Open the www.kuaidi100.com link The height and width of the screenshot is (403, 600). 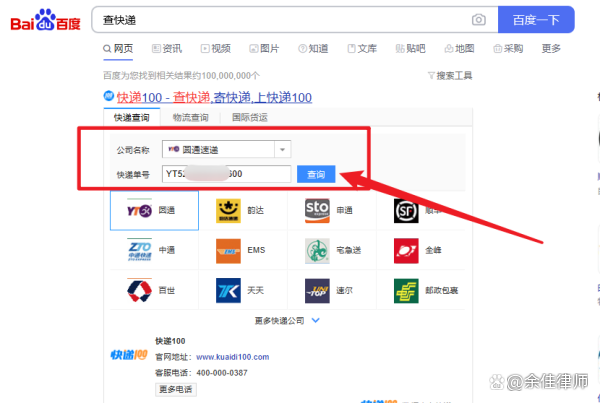click(x=233, y=357)
